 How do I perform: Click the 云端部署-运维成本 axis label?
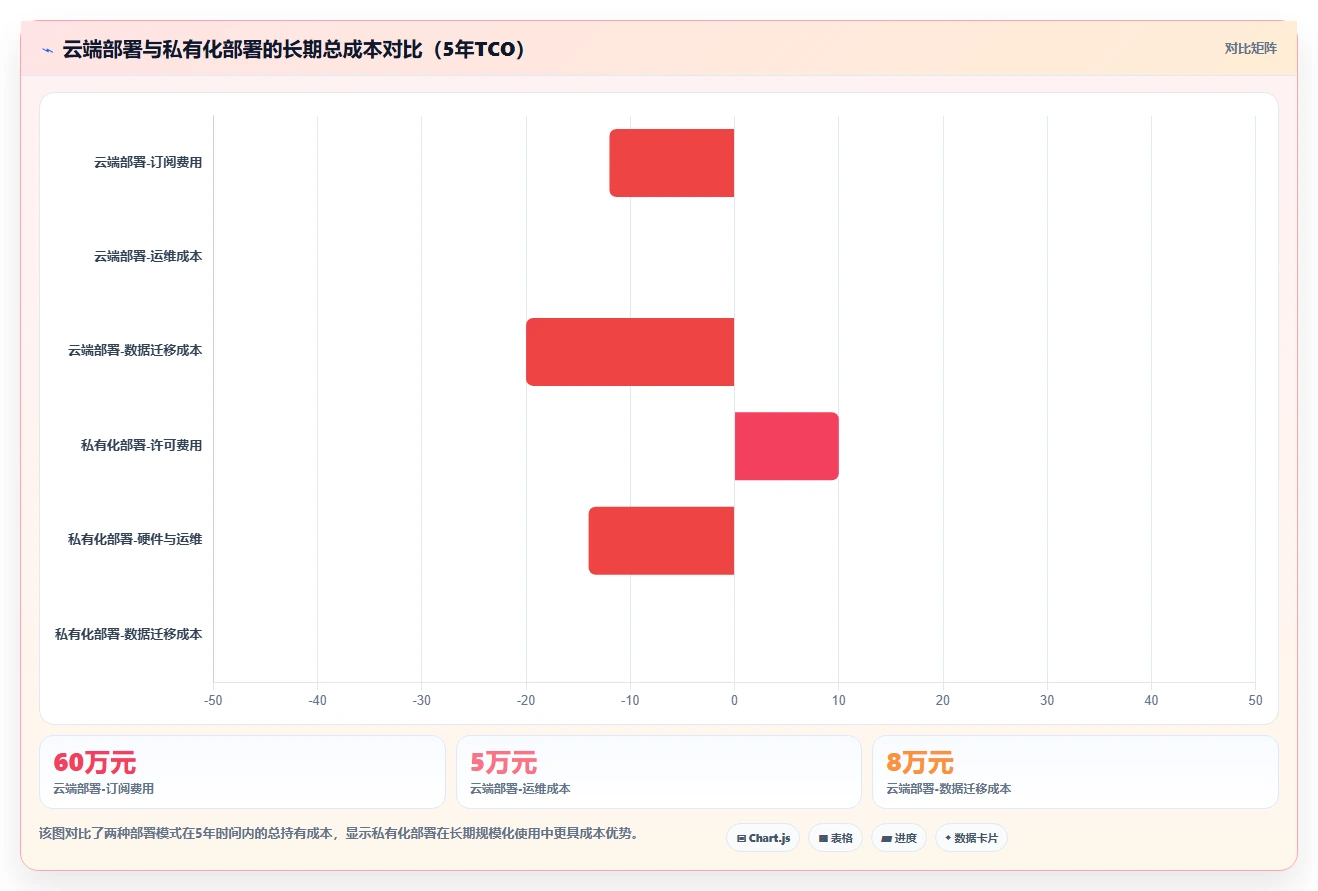point(148,256)
